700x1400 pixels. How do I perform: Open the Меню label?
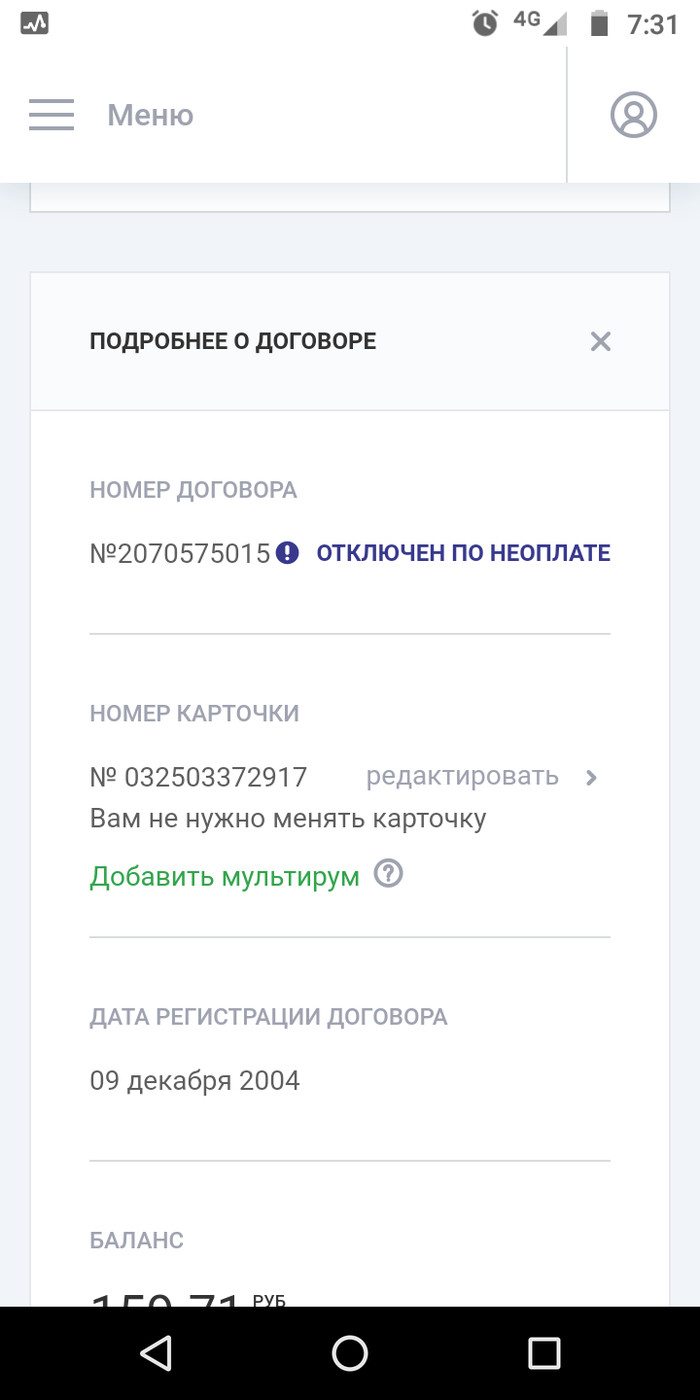(x=150, y=116)
